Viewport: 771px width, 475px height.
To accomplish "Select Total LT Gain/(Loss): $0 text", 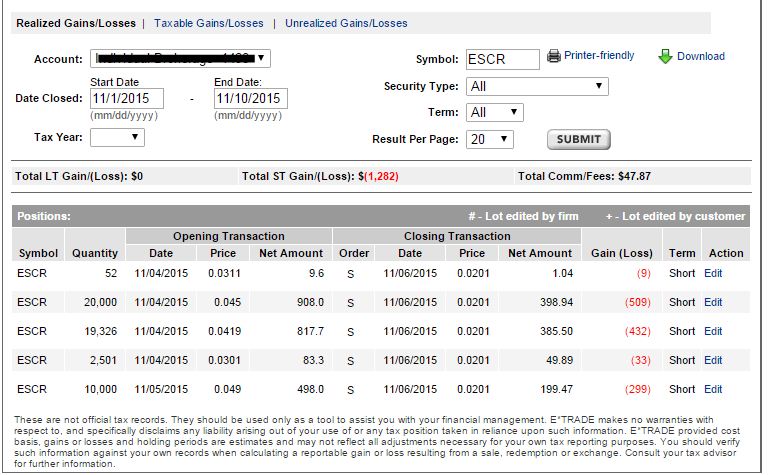I will [79, 176].
